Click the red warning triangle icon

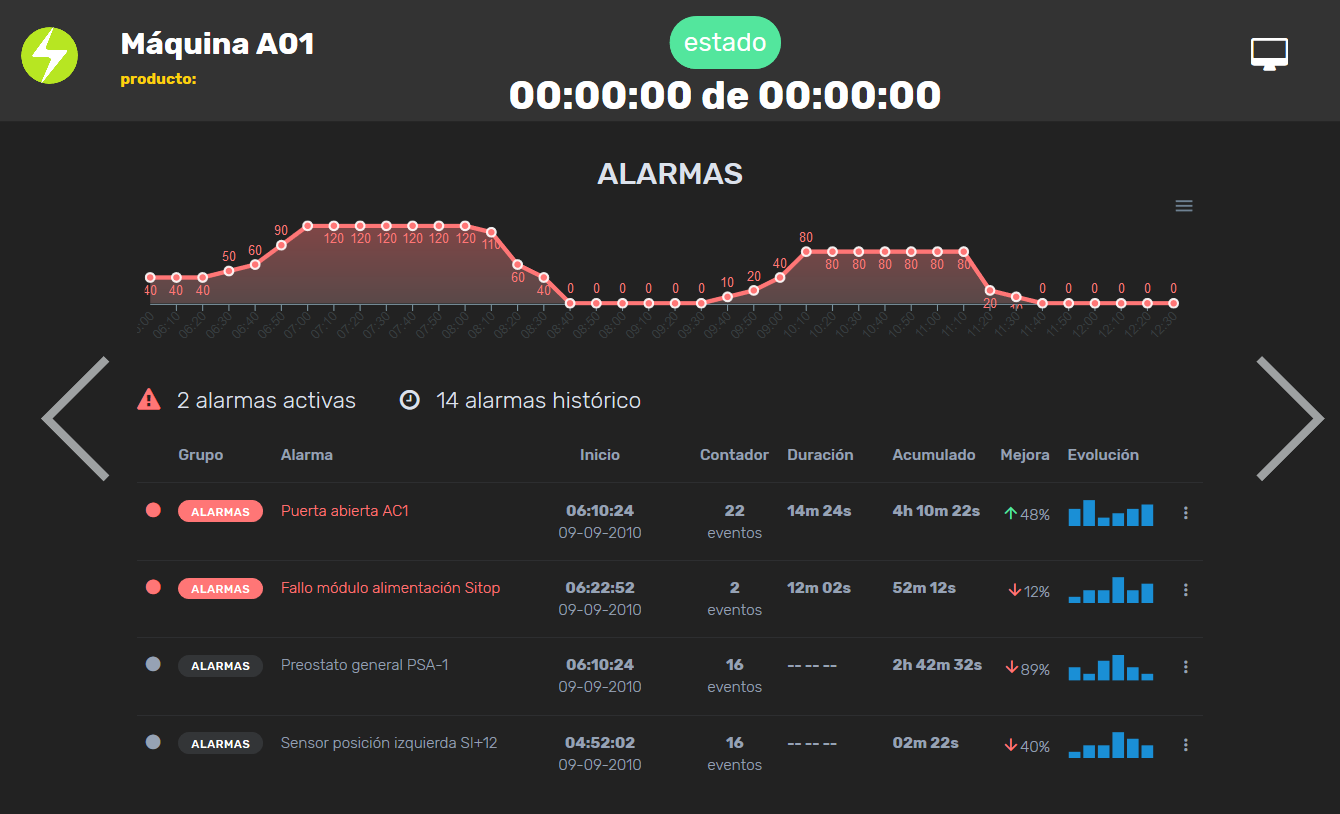pos(149,400)
